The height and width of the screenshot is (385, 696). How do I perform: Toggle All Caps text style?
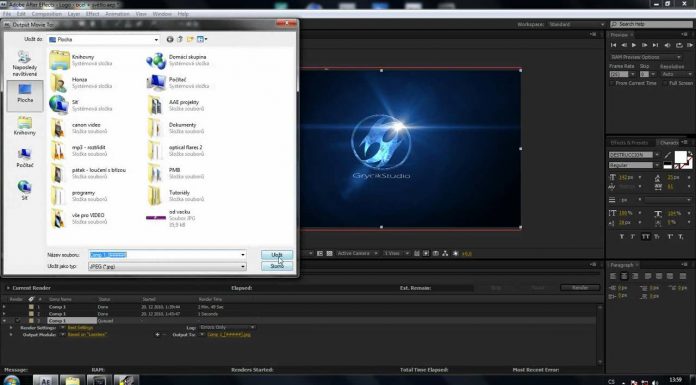click(645, 237)
